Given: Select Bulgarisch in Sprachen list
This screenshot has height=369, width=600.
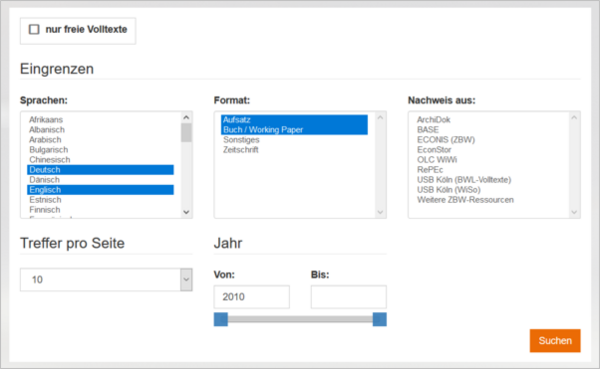Looking at the screenshot, I should (x=100, y=150).
